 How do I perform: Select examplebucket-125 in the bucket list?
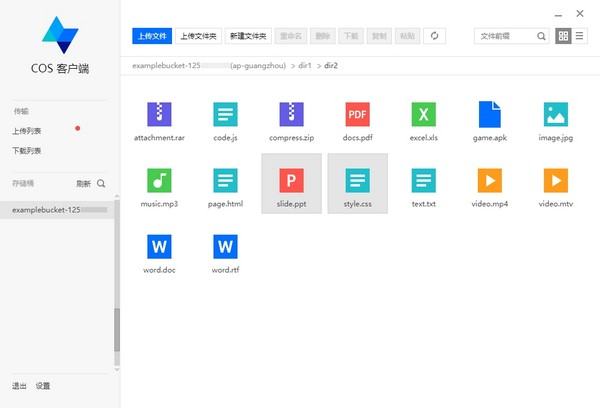[x=45, y=211]
